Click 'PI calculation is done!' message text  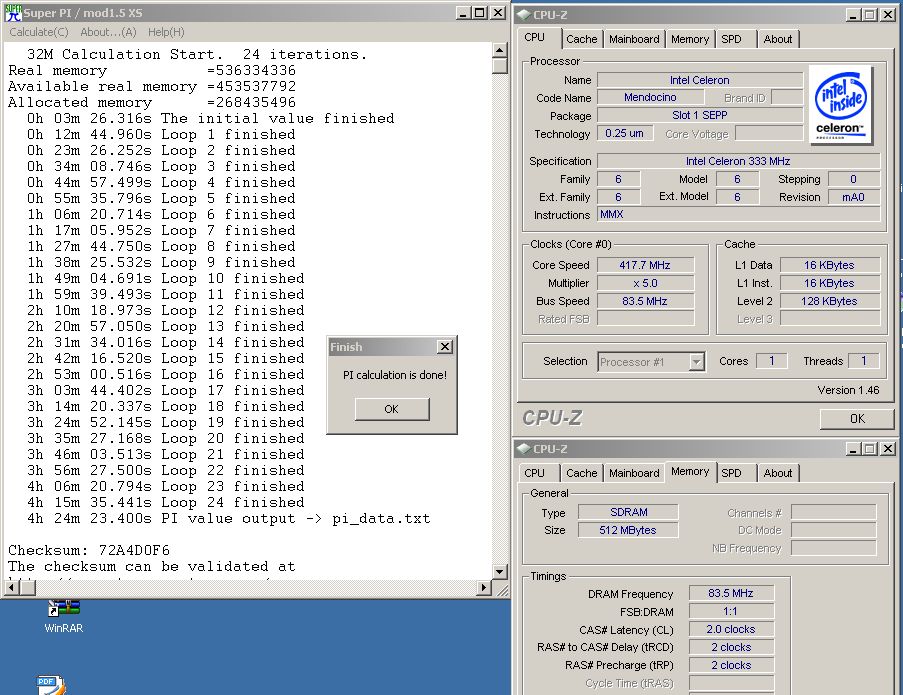394,375
